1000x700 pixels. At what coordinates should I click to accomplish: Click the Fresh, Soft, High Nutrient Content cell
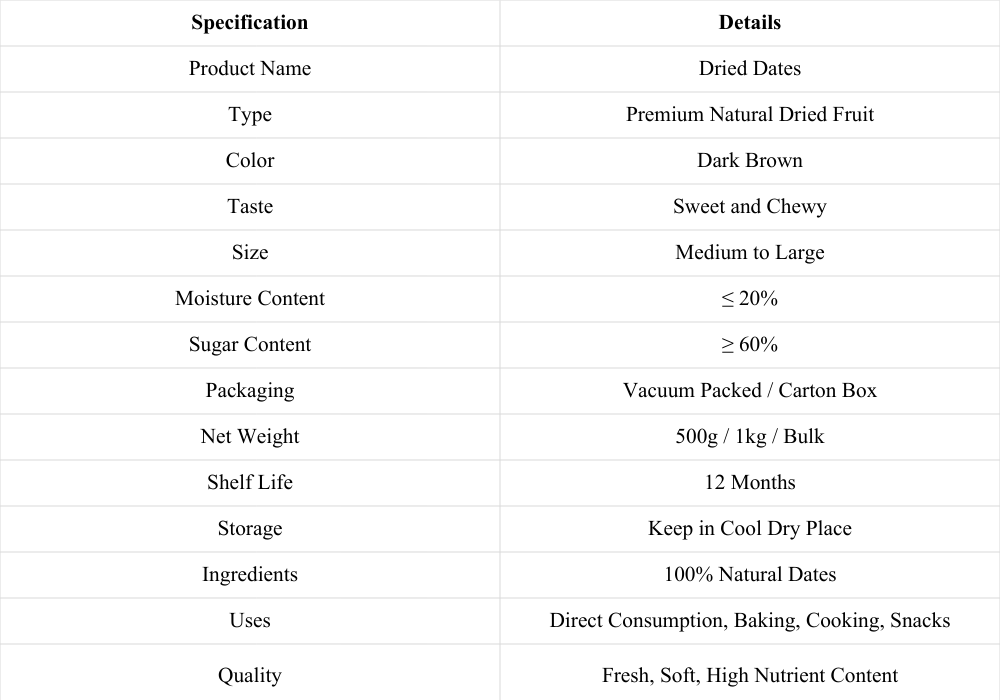(749, 674)
